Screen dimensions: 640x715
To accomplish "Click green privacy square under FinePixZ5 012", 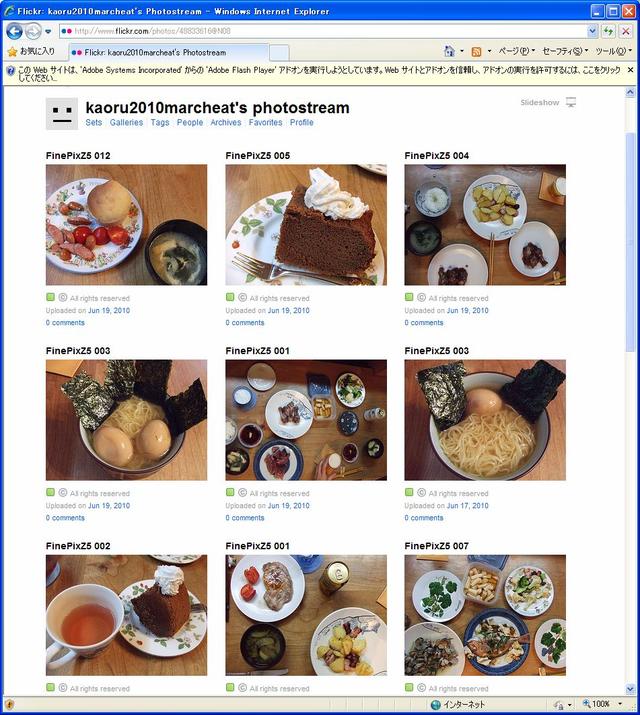I will coord(50,297).
